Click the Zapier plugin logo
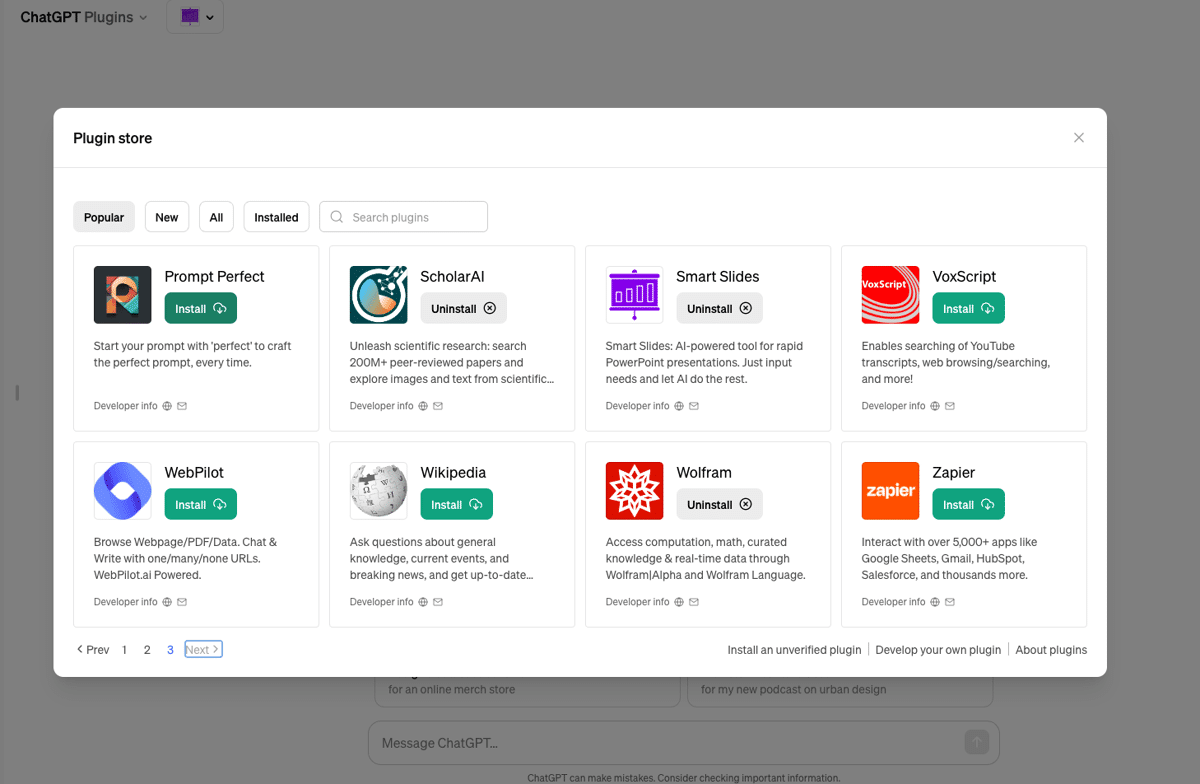Image resolution: width=1200 pixels, height=784 pixels. click(x=890, y=490)
